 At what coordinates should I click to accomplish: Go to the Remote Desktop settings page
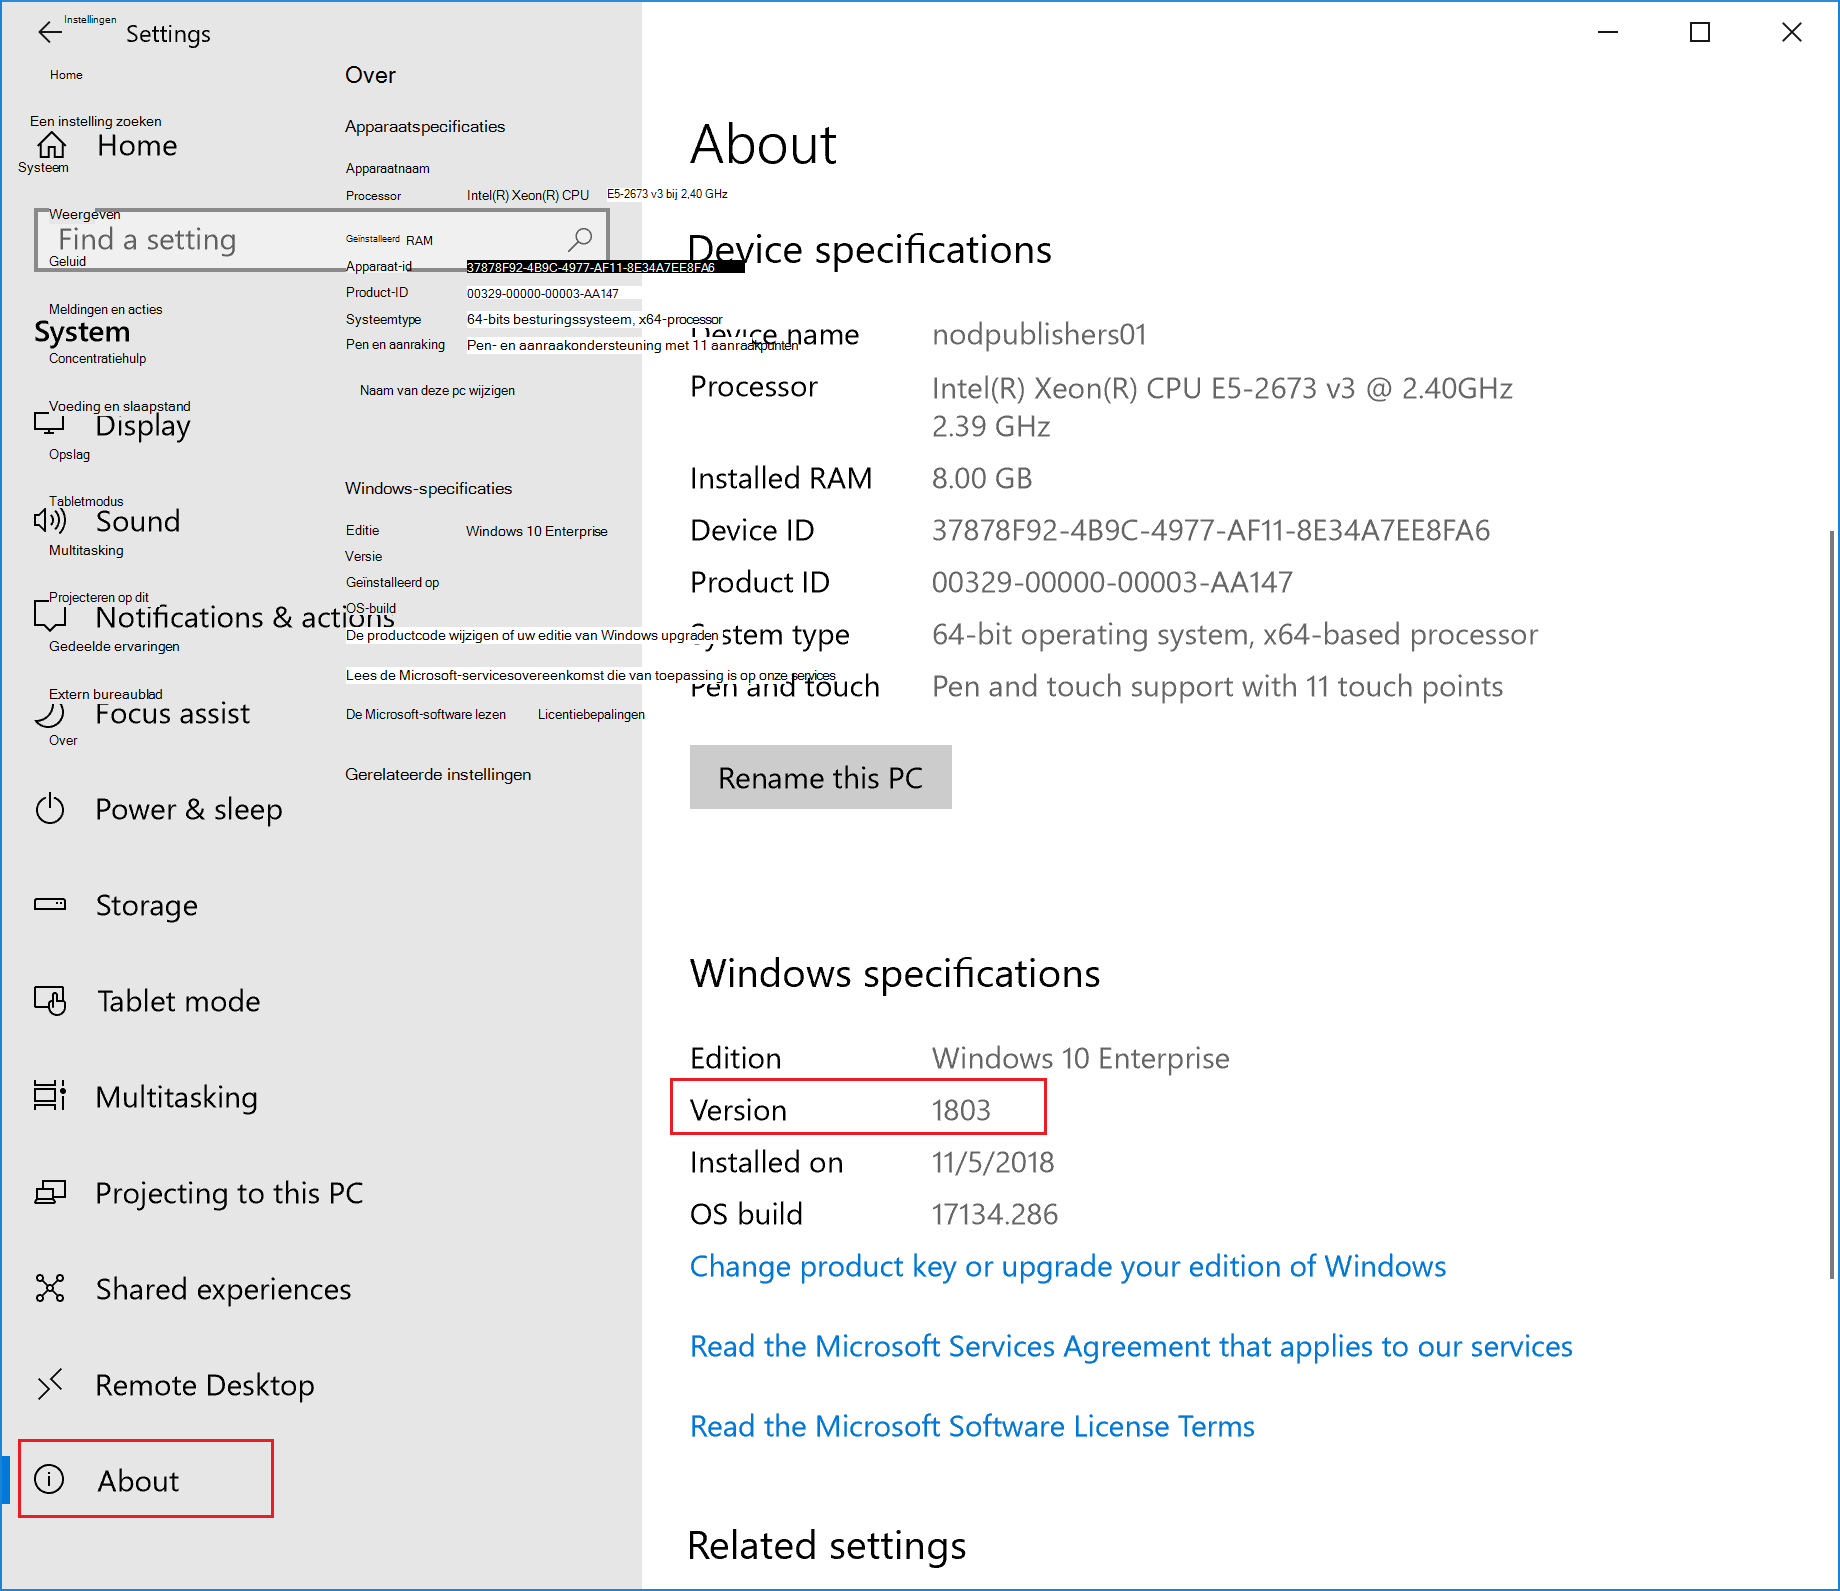(205, 1386)
